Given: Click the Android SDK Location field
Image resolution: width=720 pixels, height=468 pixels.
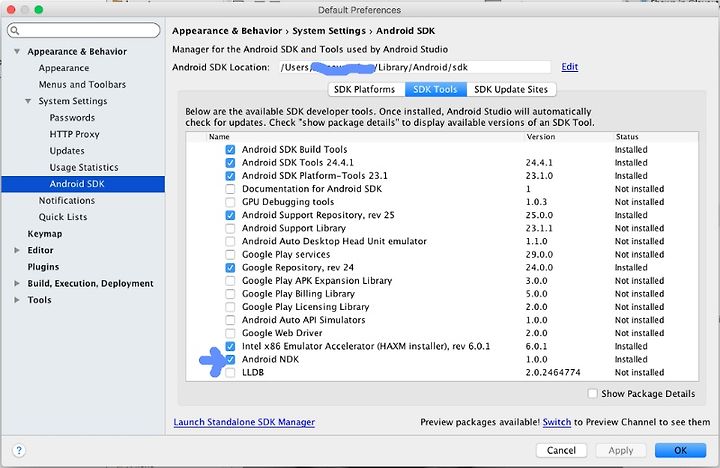Looking at the screenshot, I should point(415,68).
